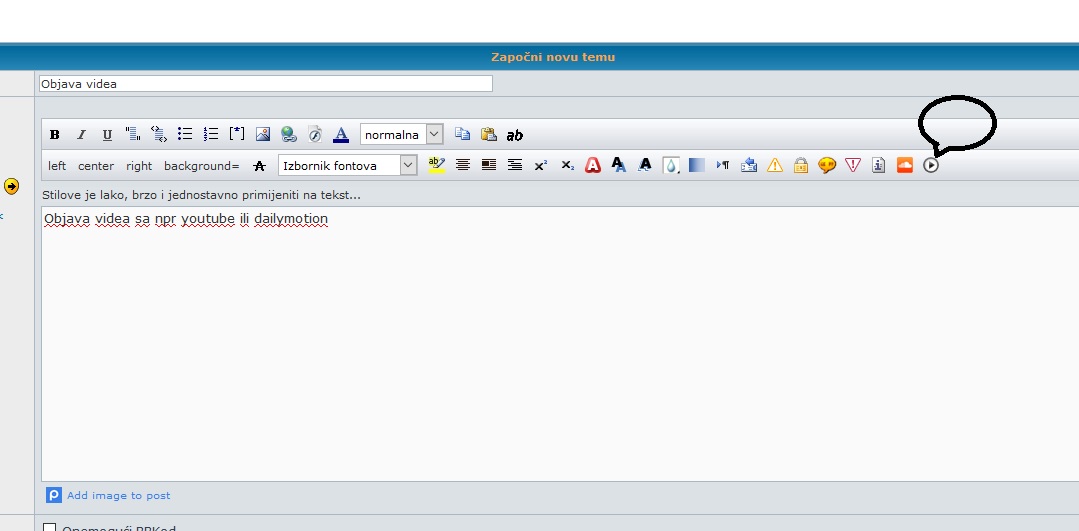Click the gradient color fill icon
Screen dimensions: 1079x531
[697, 166]
